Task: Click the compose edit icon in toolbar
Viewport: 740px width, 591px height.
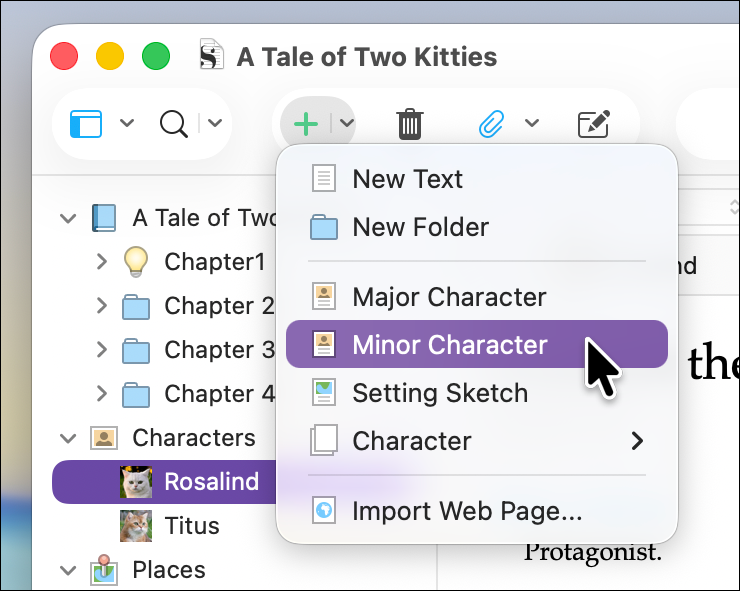Action: 594,124
